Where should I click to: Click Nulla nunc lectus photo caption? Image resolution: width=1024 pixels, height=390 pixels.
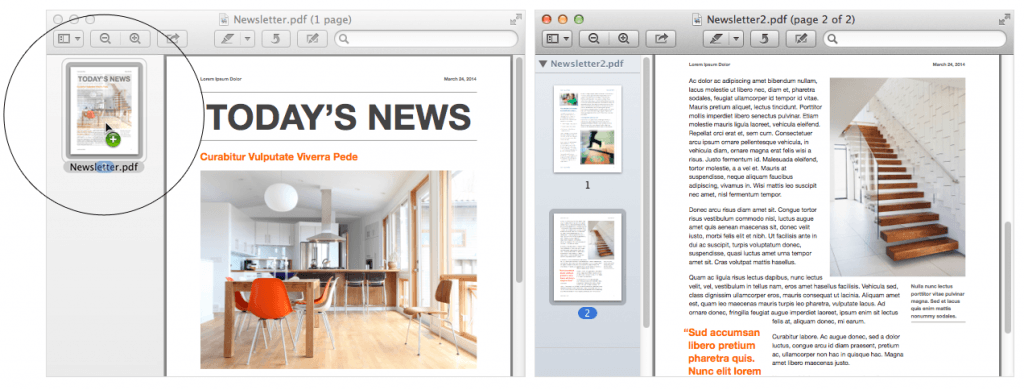point(938,301)
